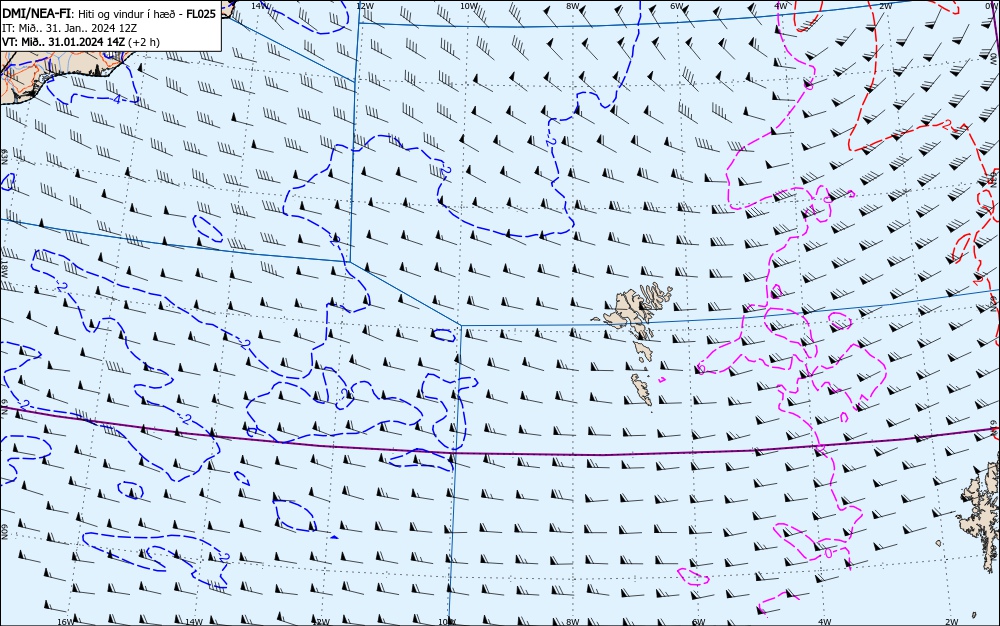The width and height of the screenshot is (1000, 626).
Task: Click the 63N latitude label on left edge
Action: point(4,157)
